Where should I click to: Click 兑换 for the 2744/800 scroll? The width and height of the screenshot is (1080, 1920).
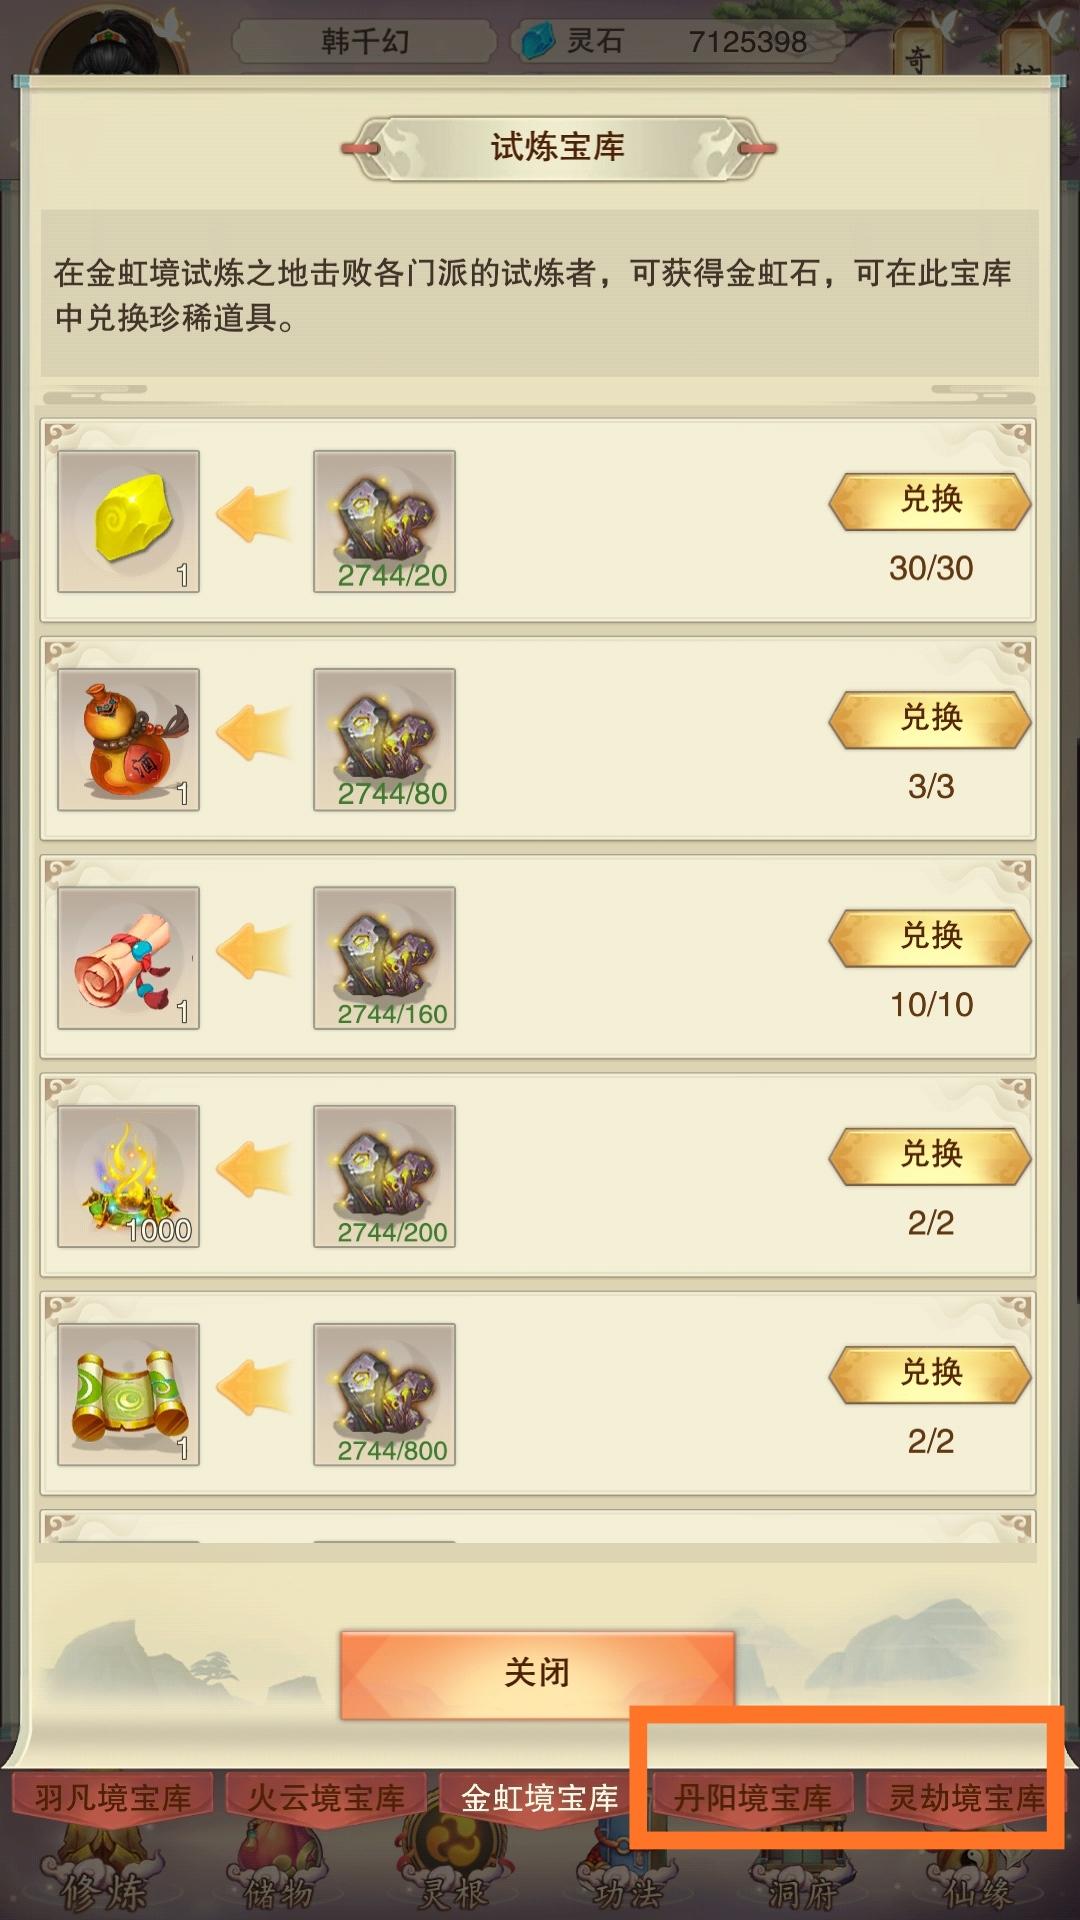pyautogui.click(x=930, y=1374)
